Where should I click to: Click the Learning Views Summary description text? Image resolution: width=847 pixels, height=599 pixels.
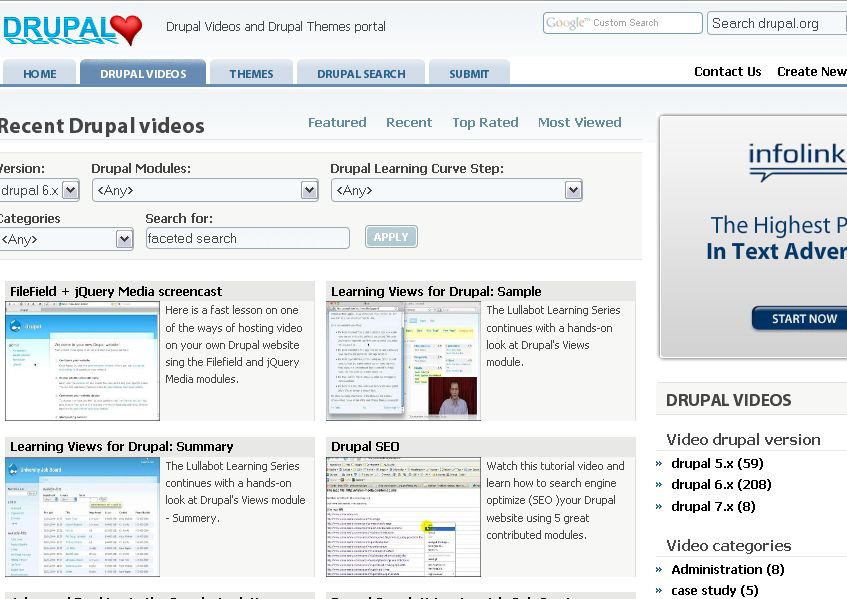(235, 492)
